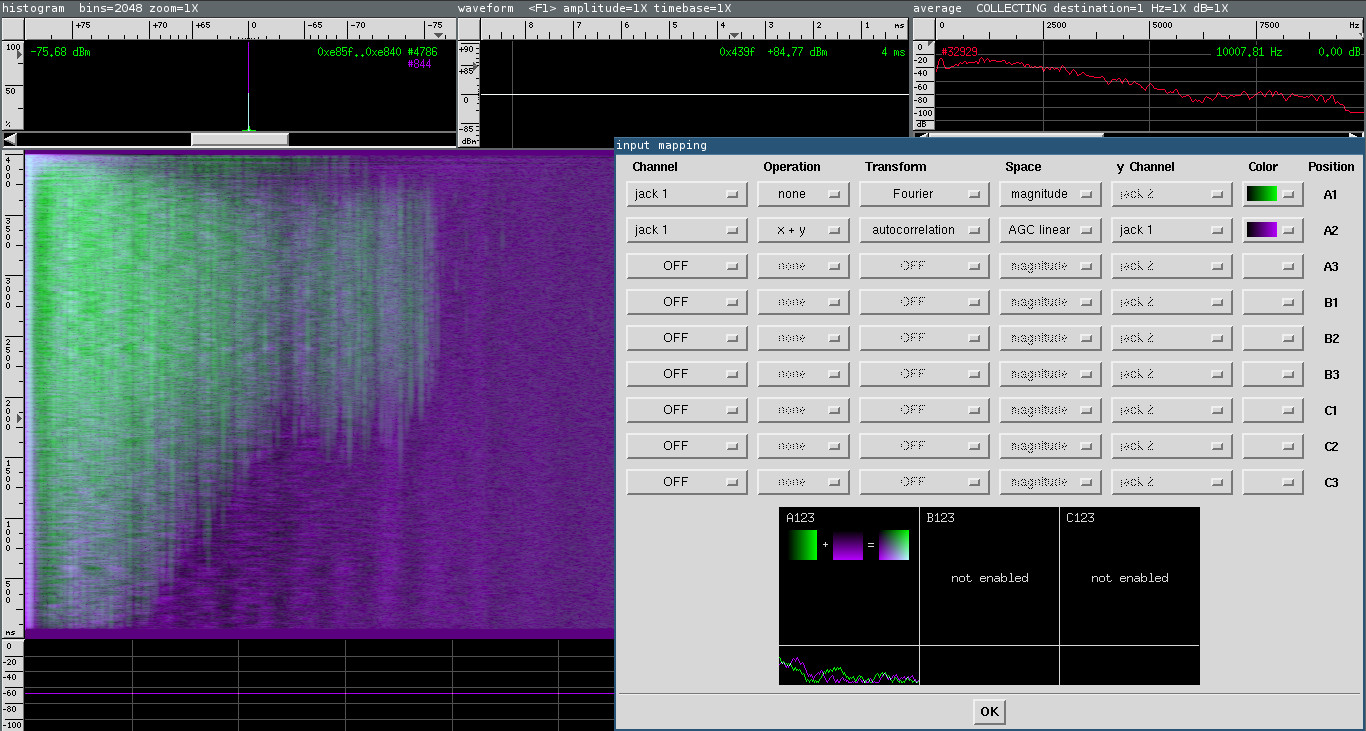1366x731 pixels.
Task: Click the input mapping window title bar
Action: [990, 145]
